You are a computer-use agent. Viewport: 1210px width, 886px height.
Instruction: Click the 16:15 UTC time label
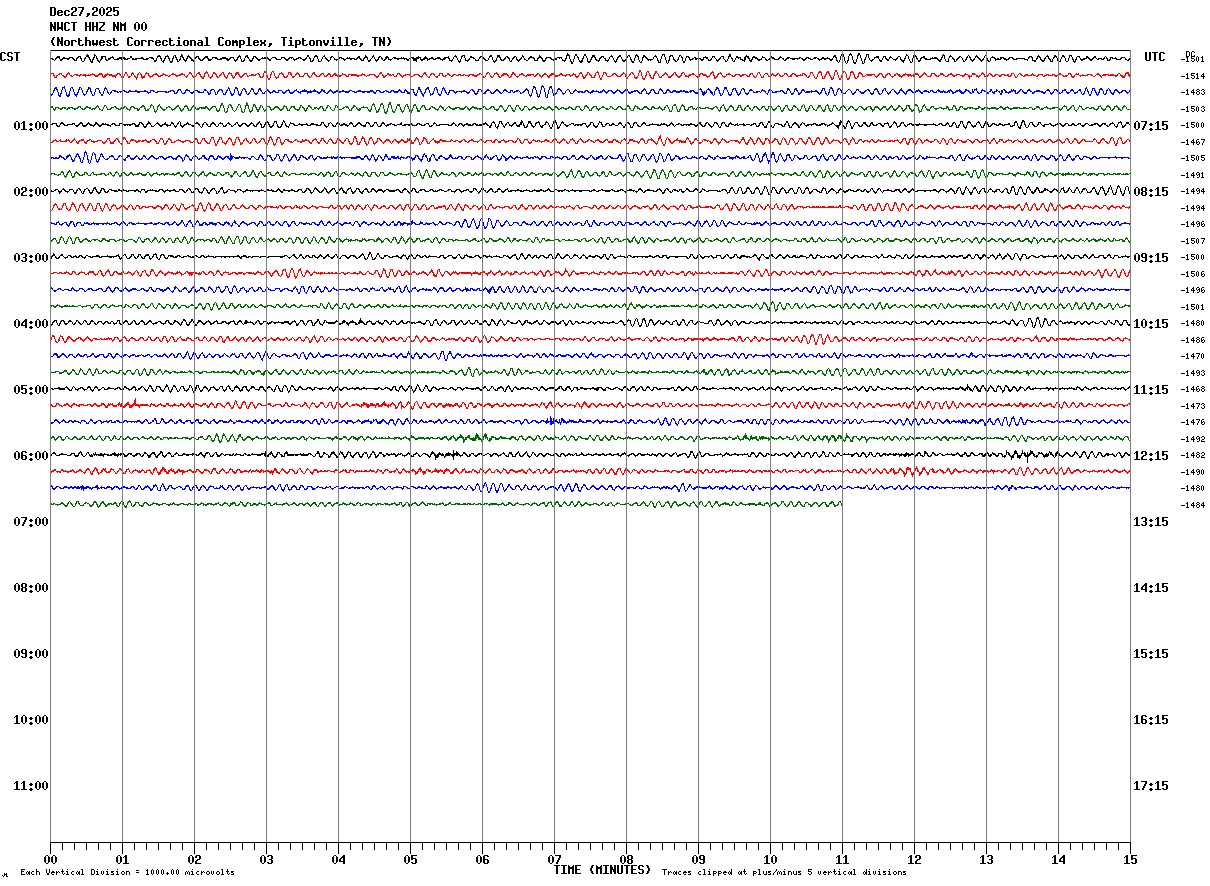(x=1151, y=720)
